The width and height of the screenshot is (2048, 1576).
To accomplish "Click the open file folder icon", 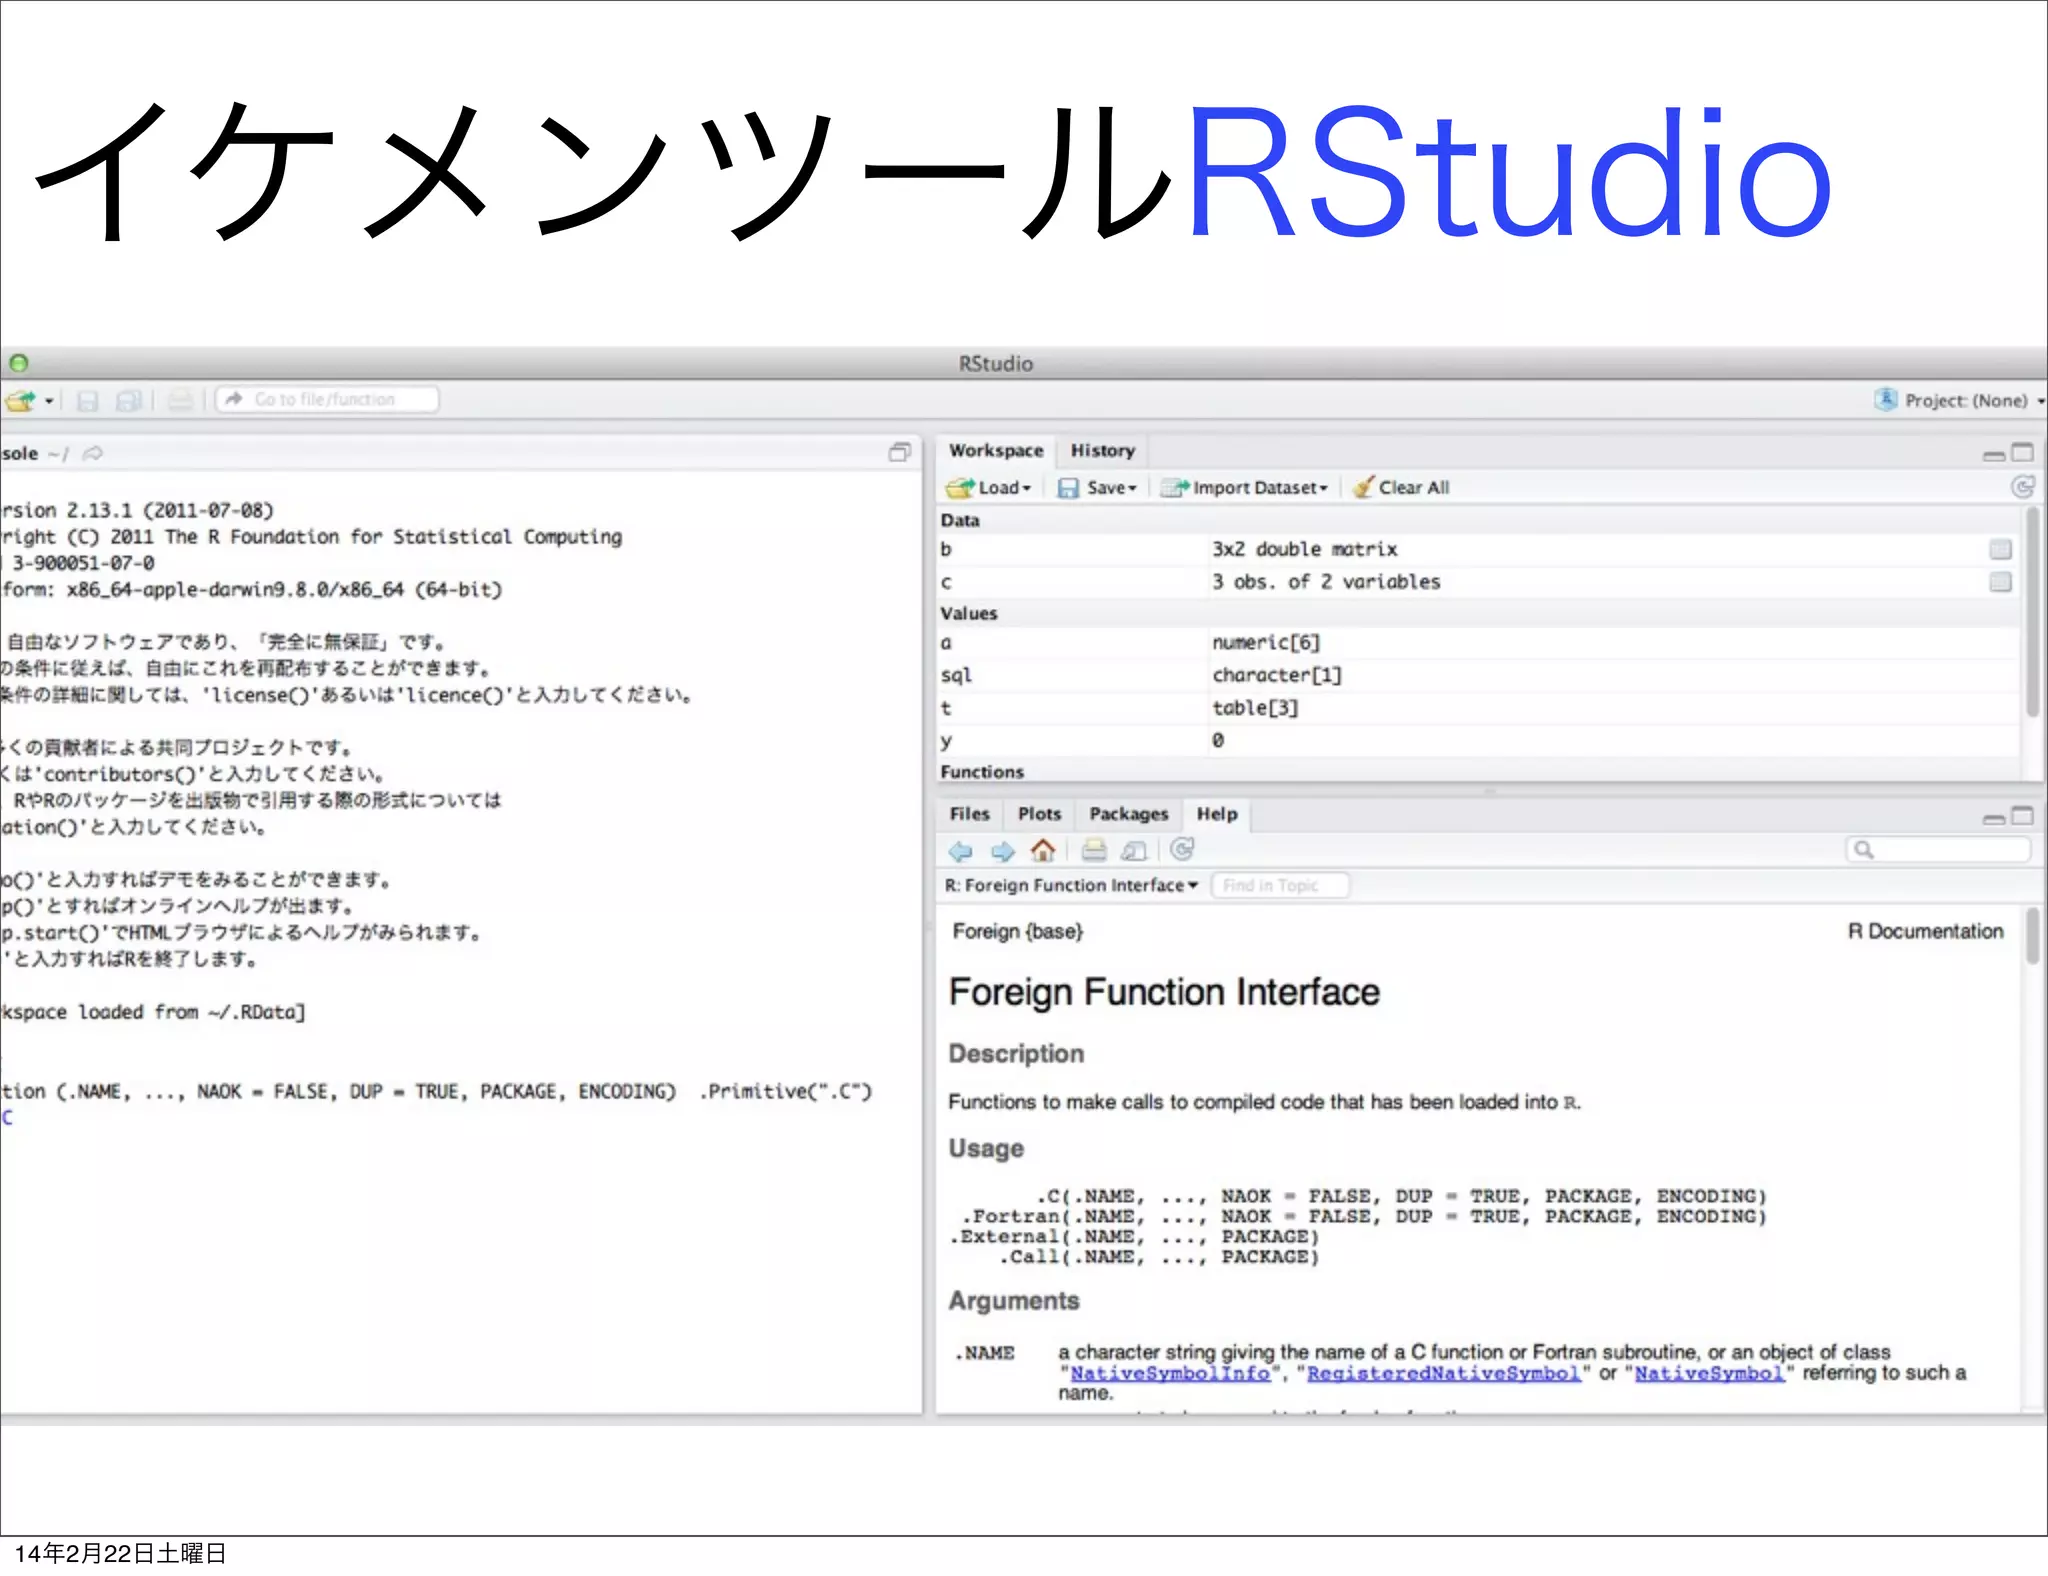I will (x=20, y=401).
